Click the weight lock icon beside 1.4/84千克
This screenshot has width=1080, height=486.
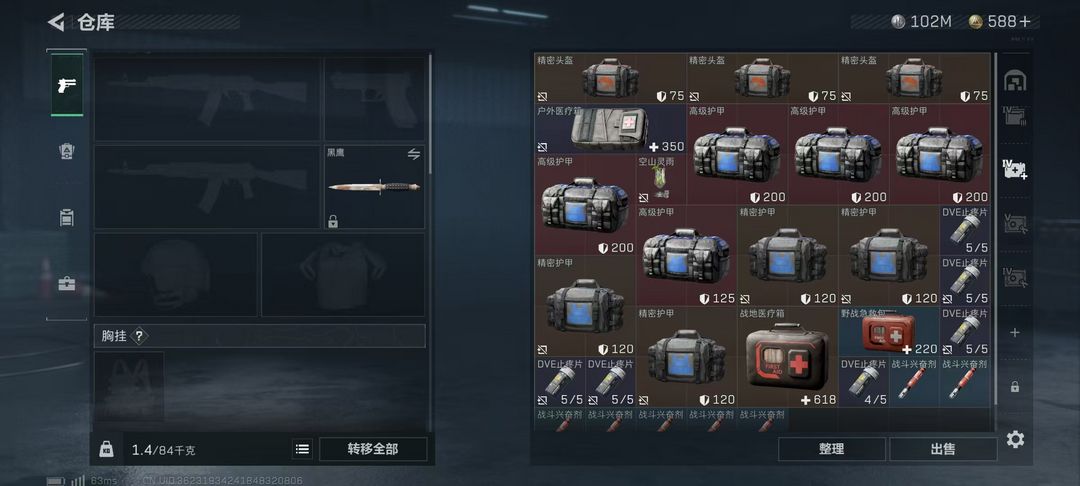tap(106, 450)
